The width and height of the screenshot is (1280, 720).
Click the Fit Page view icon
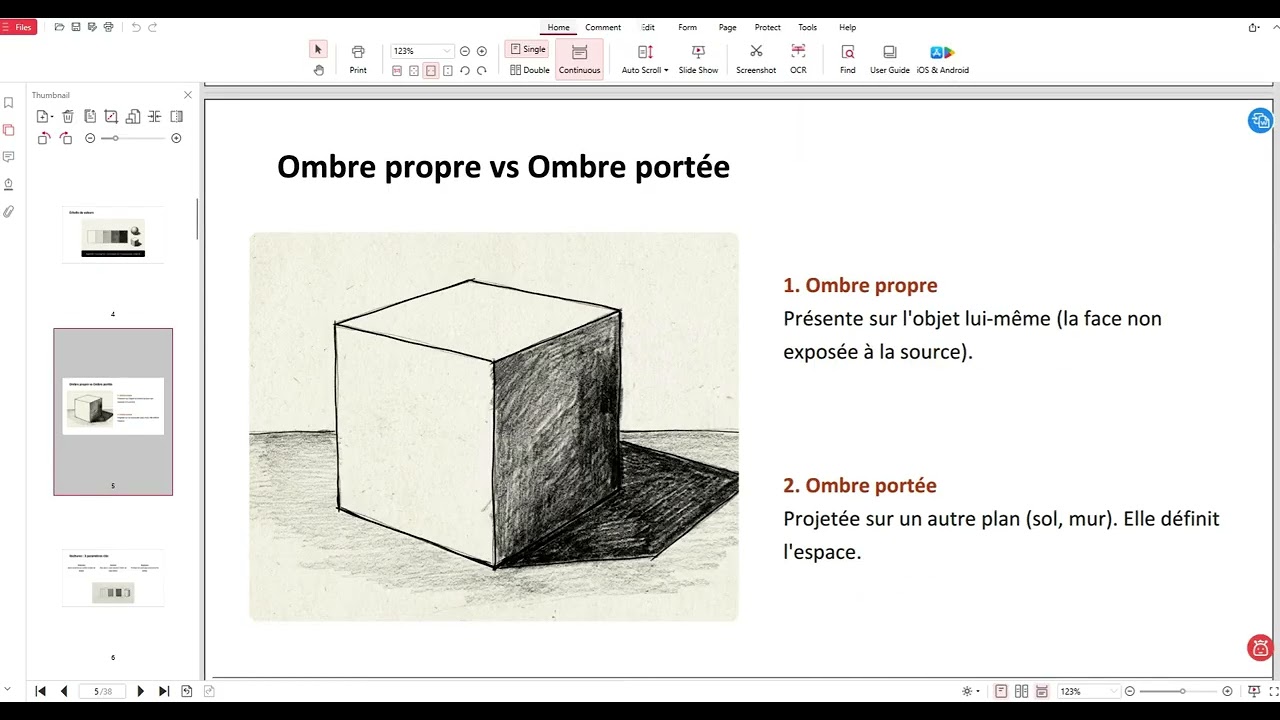pos(414,71)
